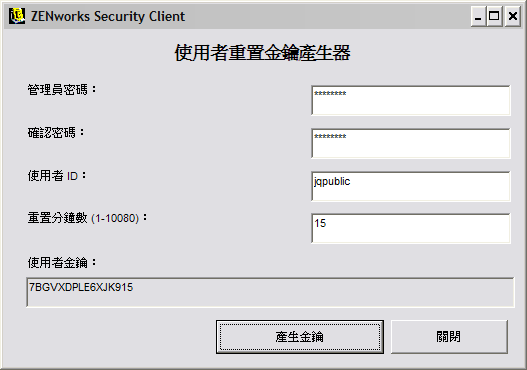Generate a key with the 產生金鑰 button
This screenshot has height=370, width=527.
(x=300, y=337)
